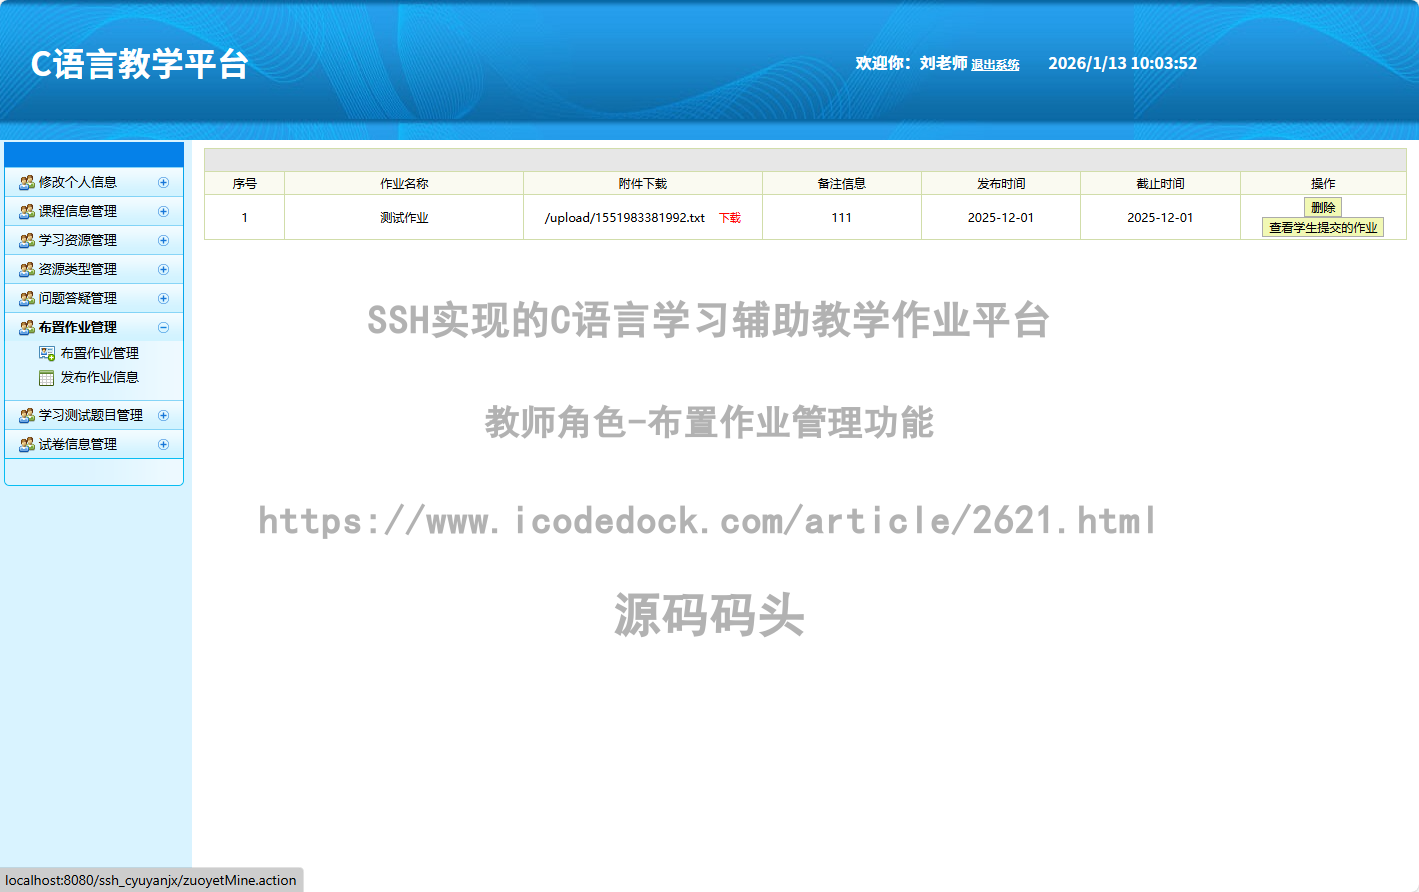Click the user icon beside 学习资源管理
Screen dimensions: 1419x892
tap(27, 241)
